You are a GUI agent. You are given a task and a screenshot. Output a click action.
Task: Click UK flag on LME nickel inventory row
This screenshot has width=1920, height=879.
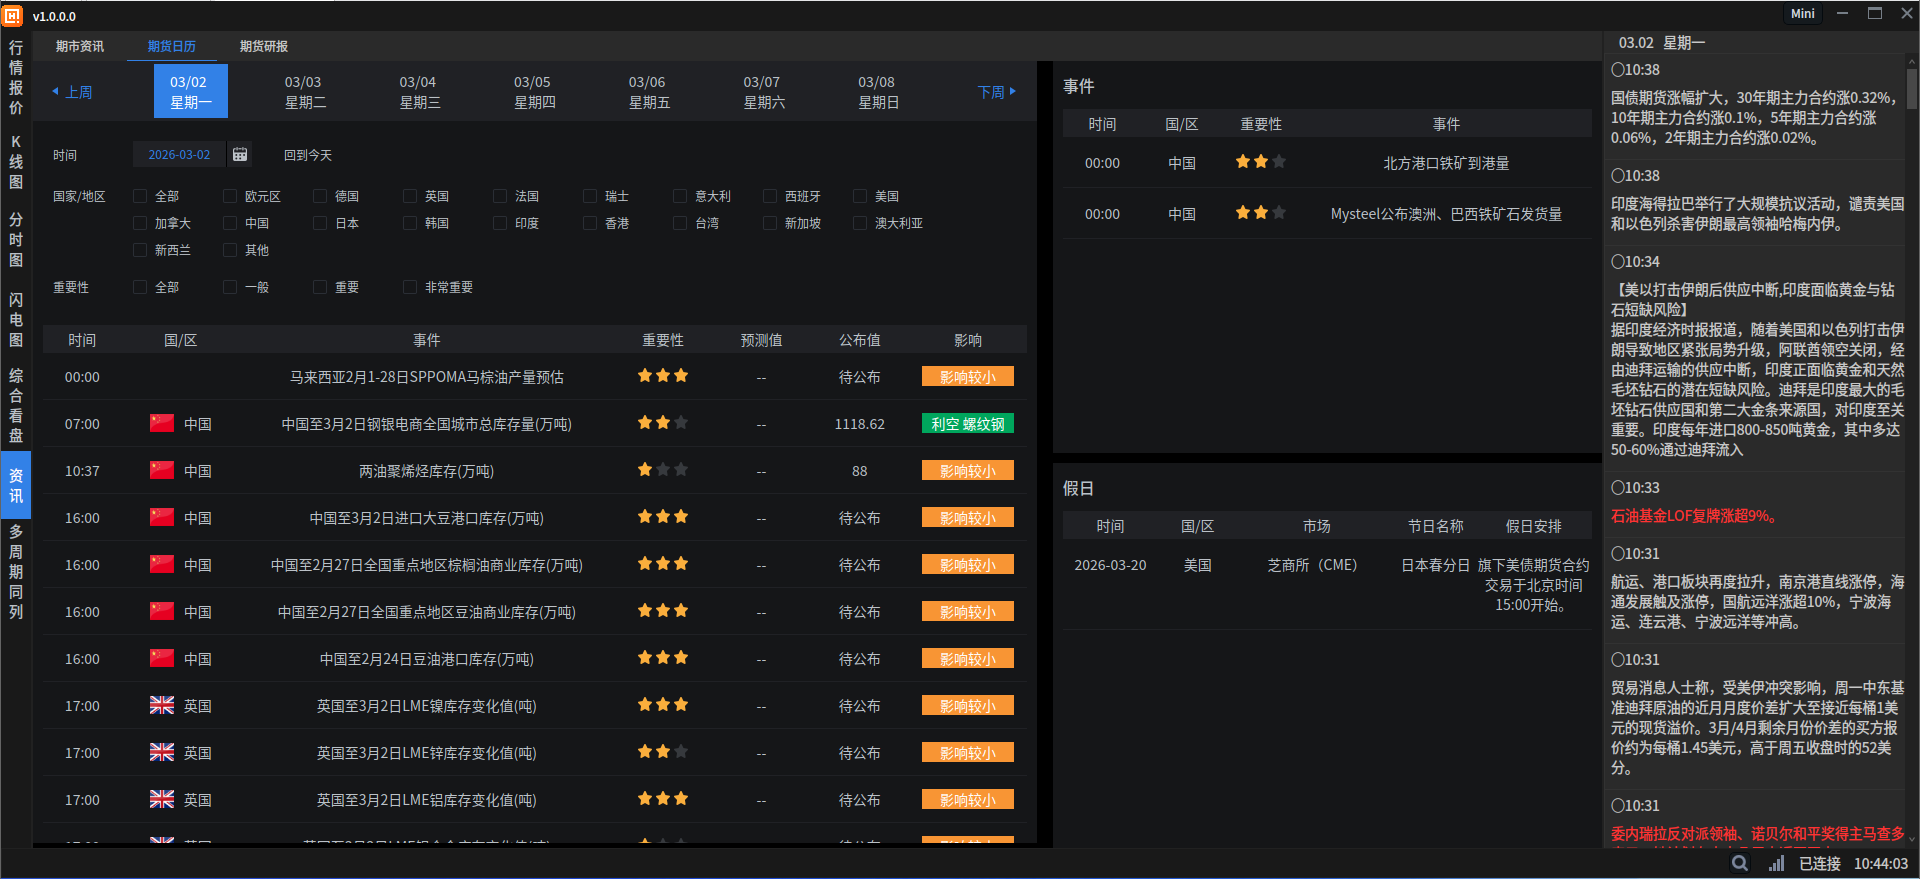tap(162, 705)
